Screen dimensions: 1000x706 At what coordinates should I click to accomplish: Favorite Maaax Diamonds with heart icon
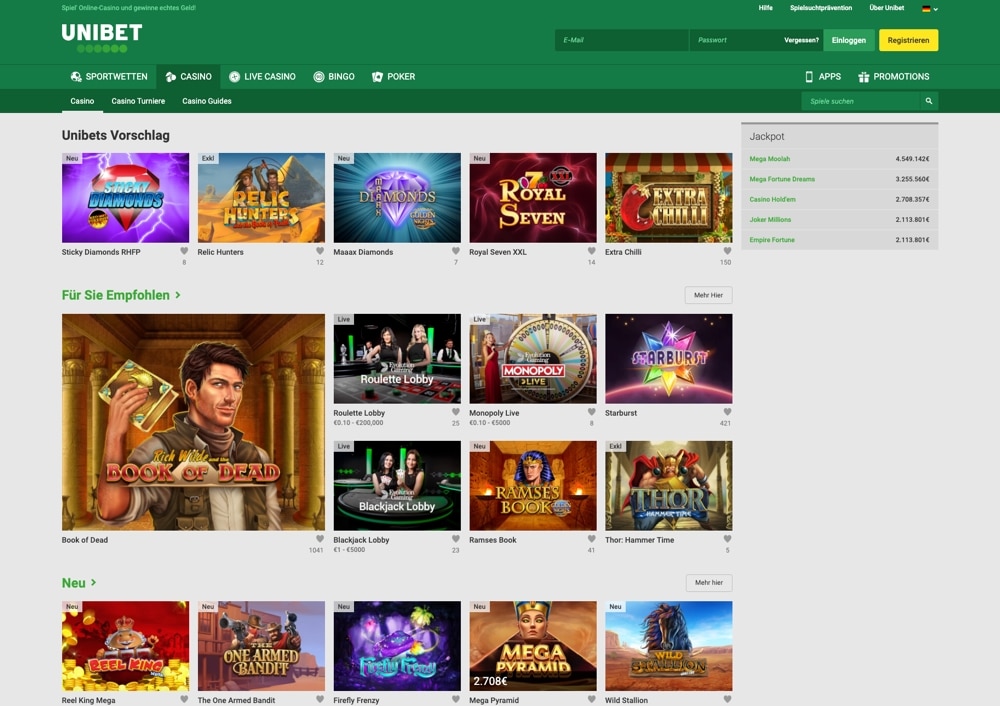456,251
